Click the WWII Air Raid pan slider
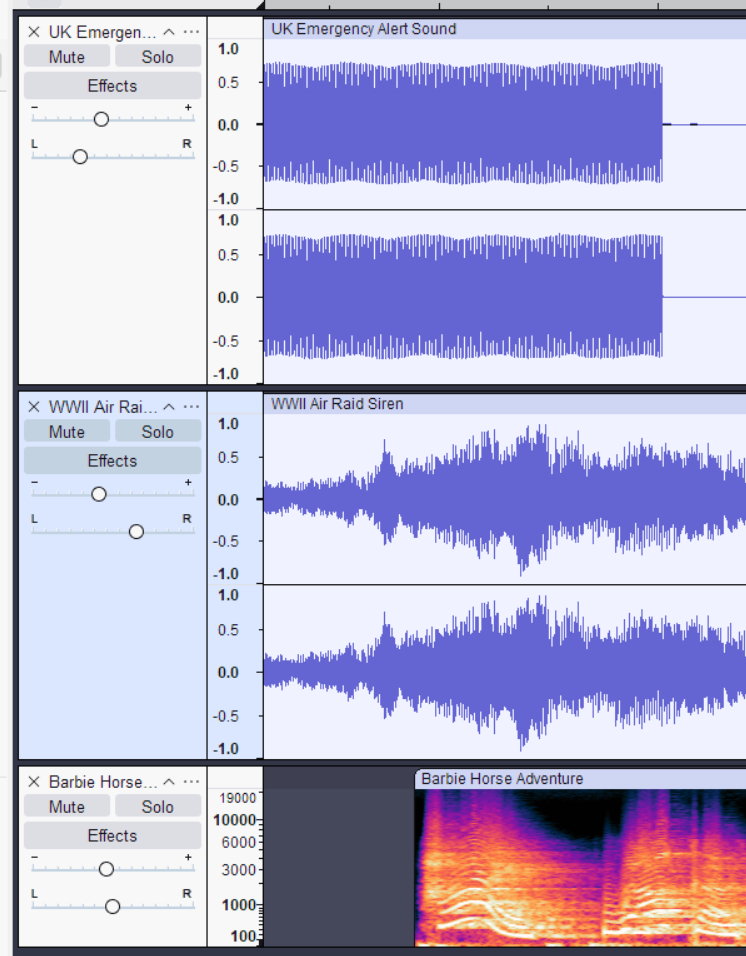Image resolution: width=746 pixels, height=956 pixels. coord(136,531)
